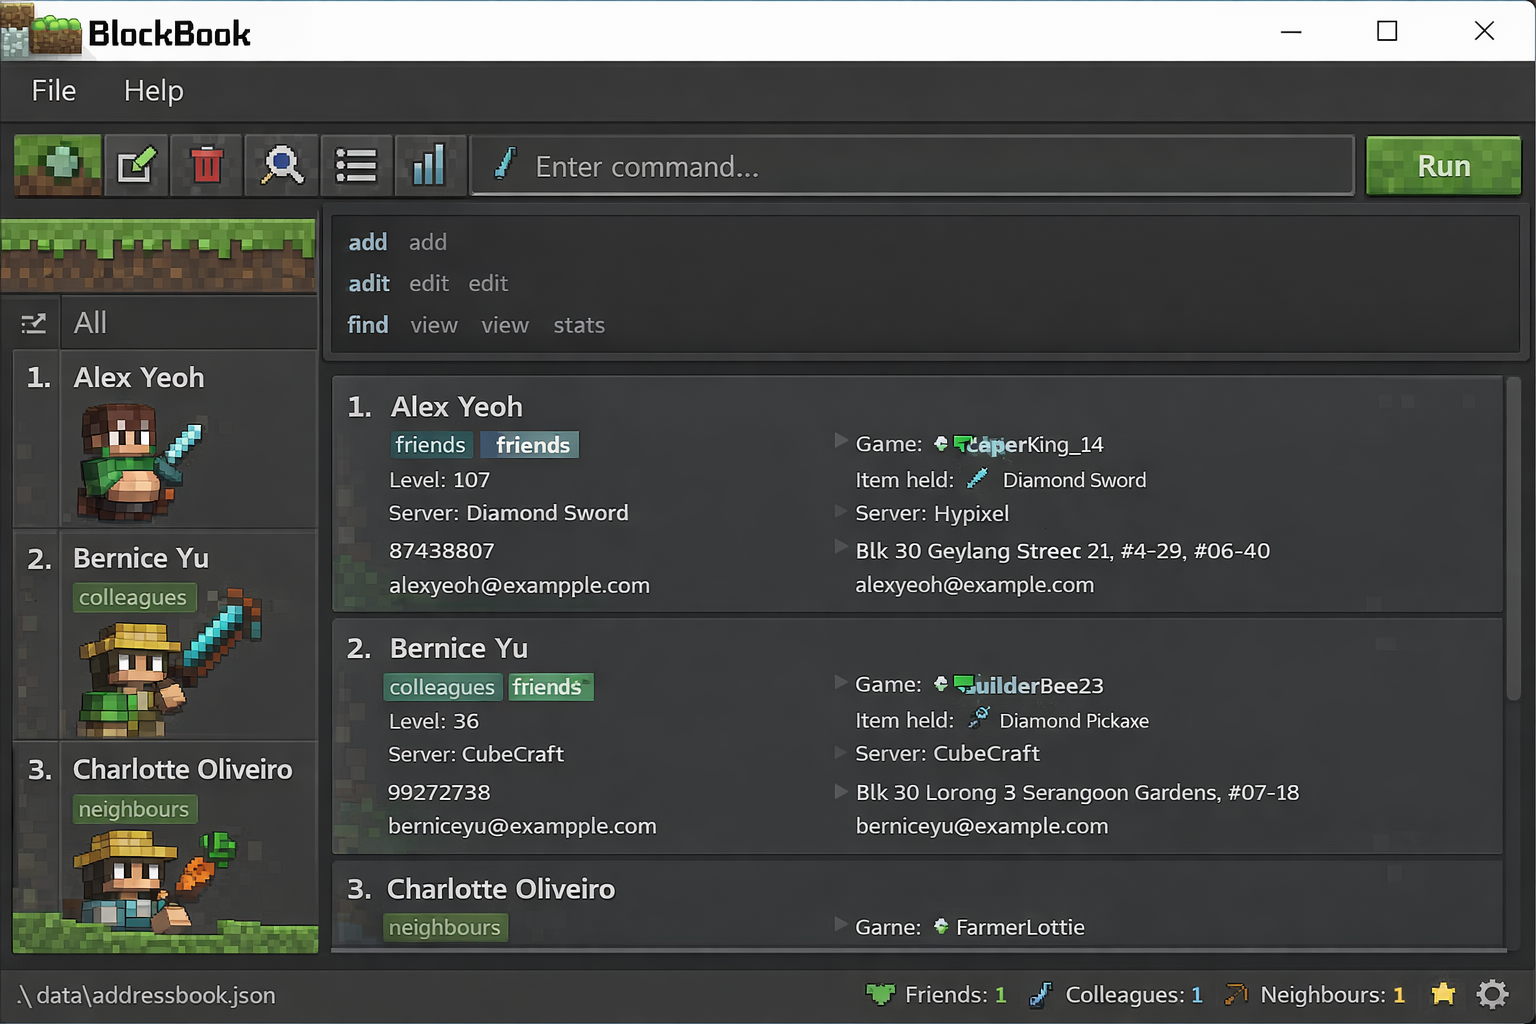Screen dimensions: 1536x1024
Task: Click the gold star icon in status bar
Action: click(1443, 994)
